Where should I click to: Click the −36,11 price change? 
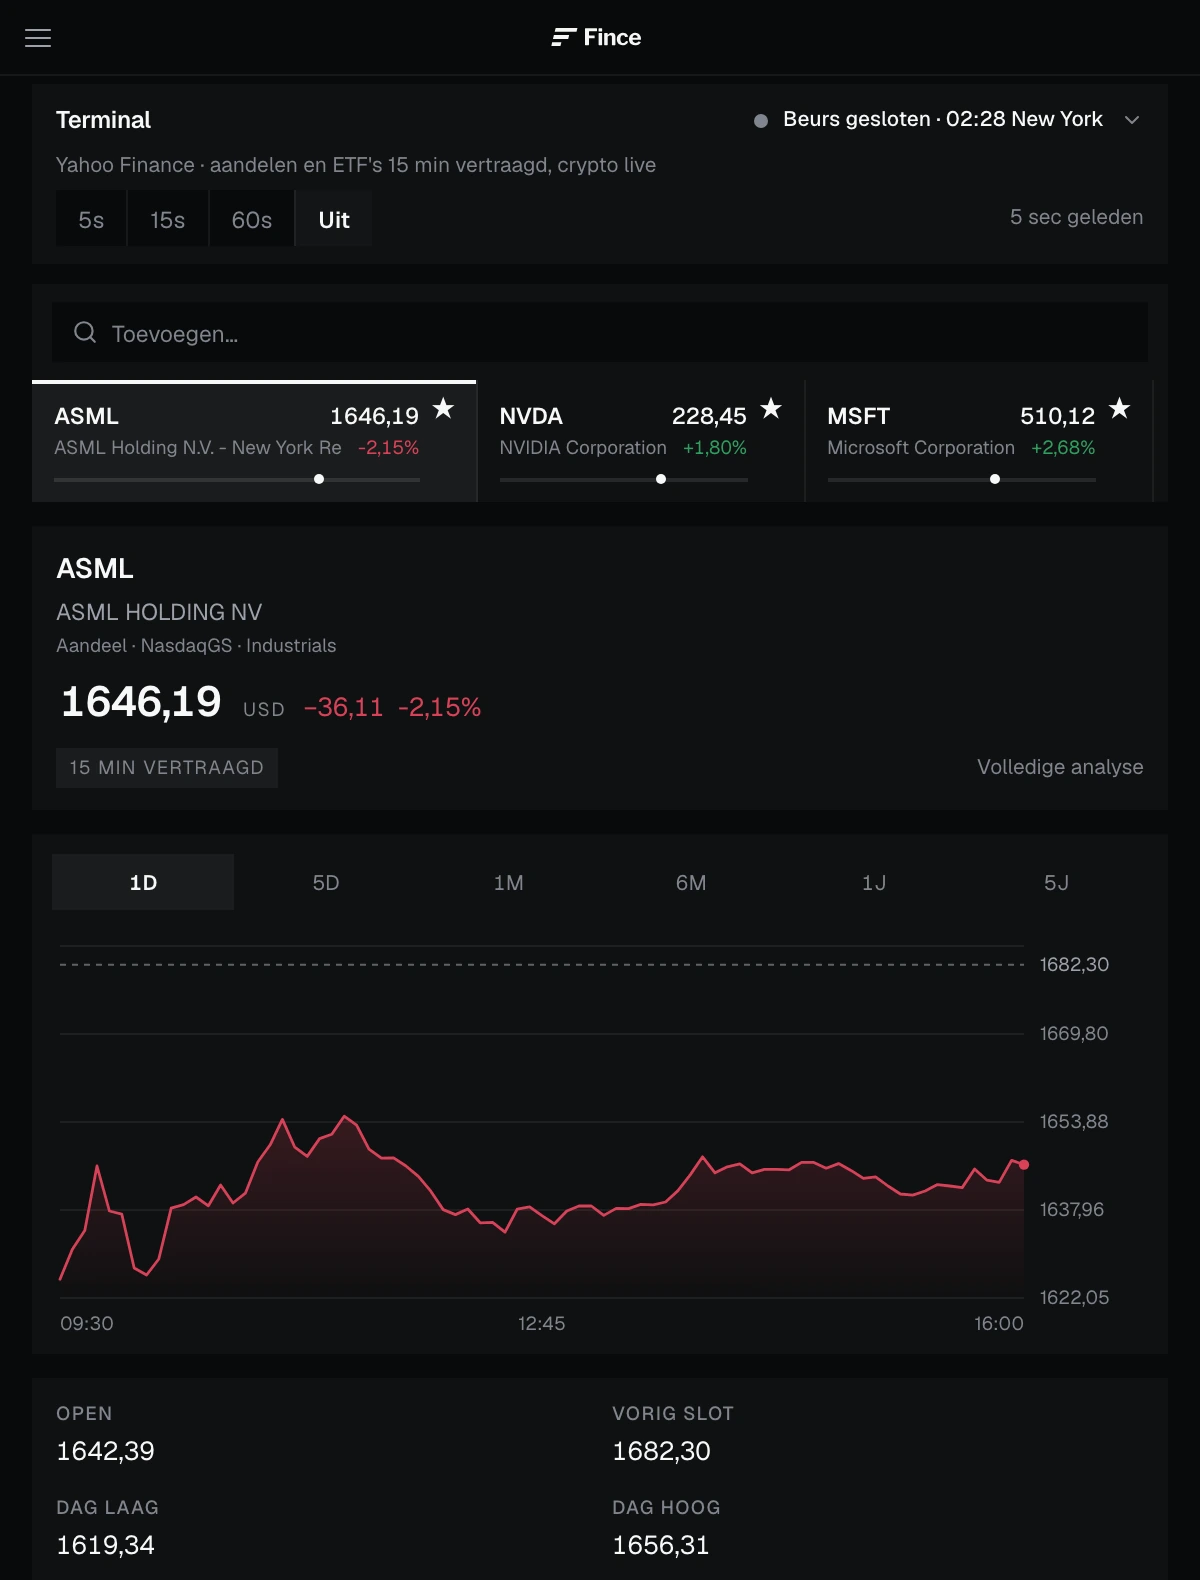tap(343, 708)
